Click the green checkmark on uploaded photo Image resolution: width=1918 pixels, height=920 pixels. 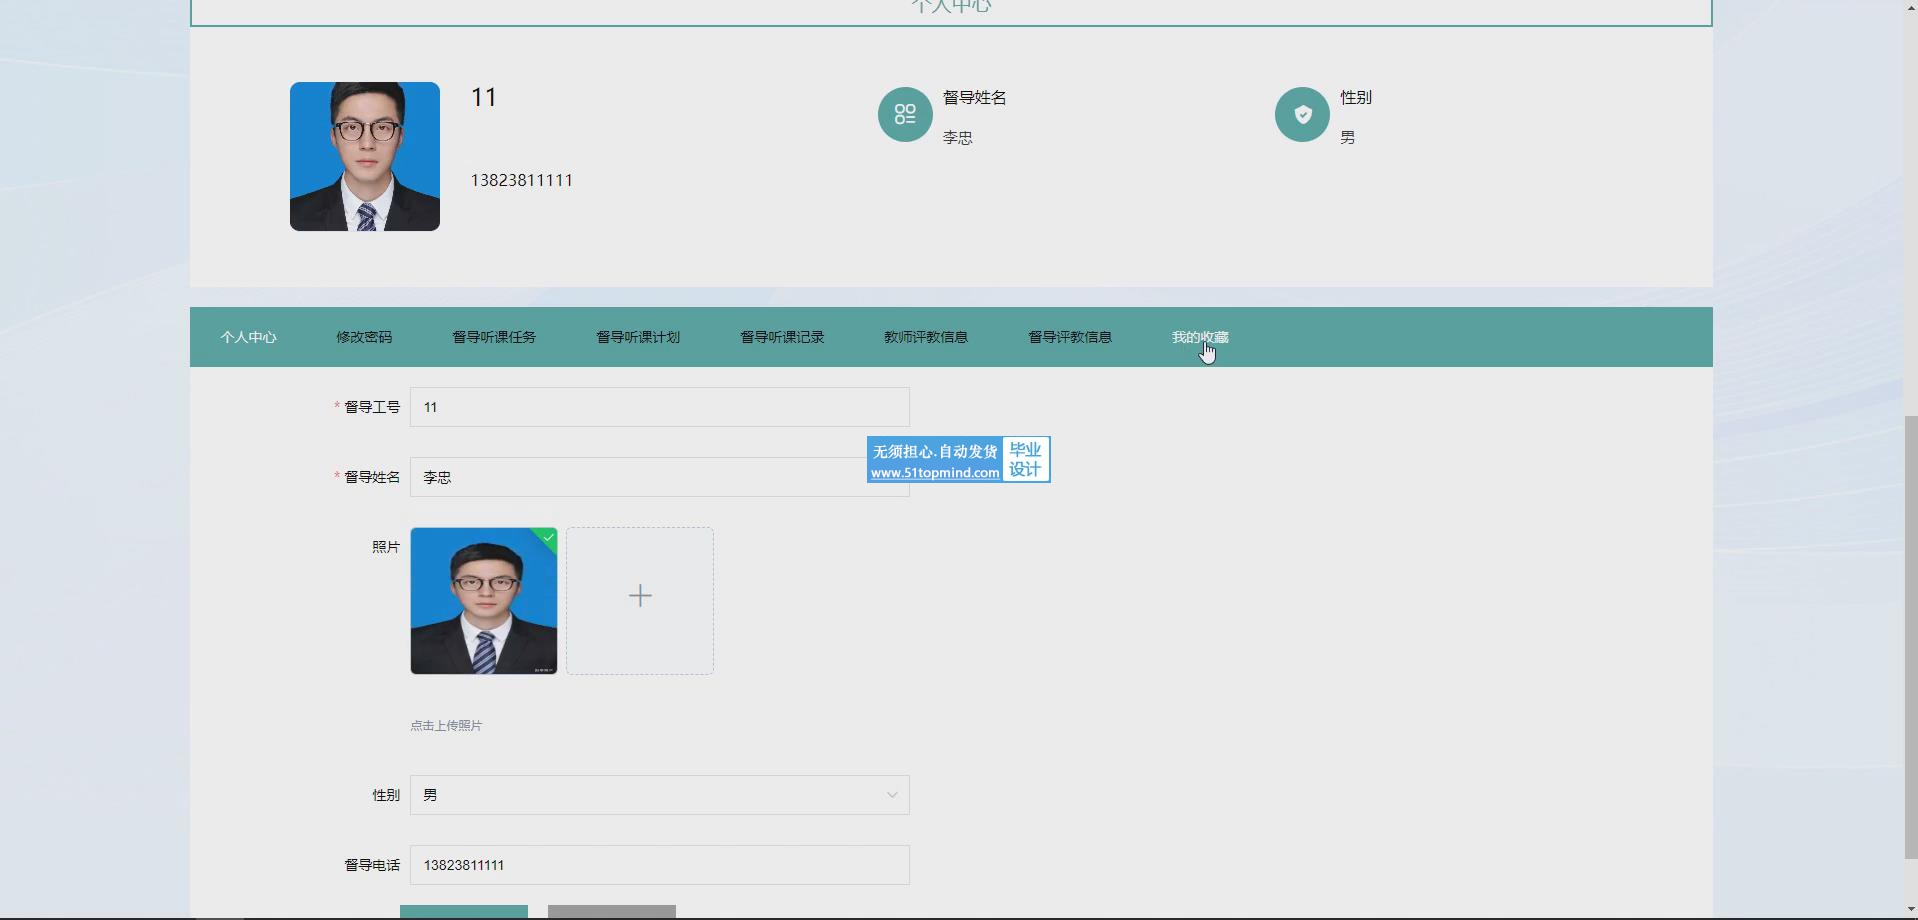click(x=548, y=537)
